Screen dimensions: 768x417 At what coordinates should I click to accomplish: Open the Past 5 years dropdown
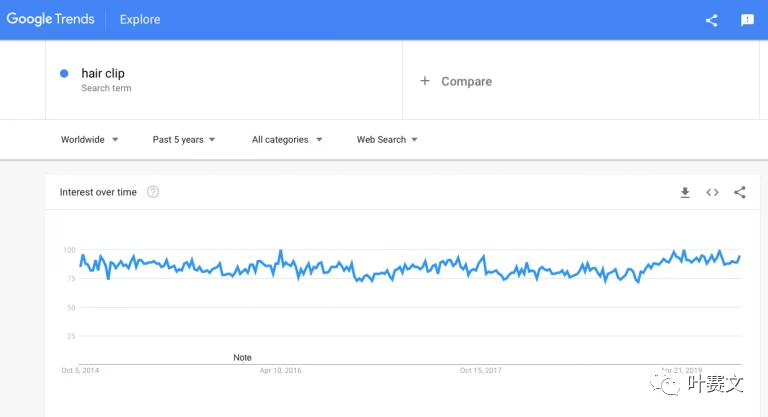tap(184, 140)
